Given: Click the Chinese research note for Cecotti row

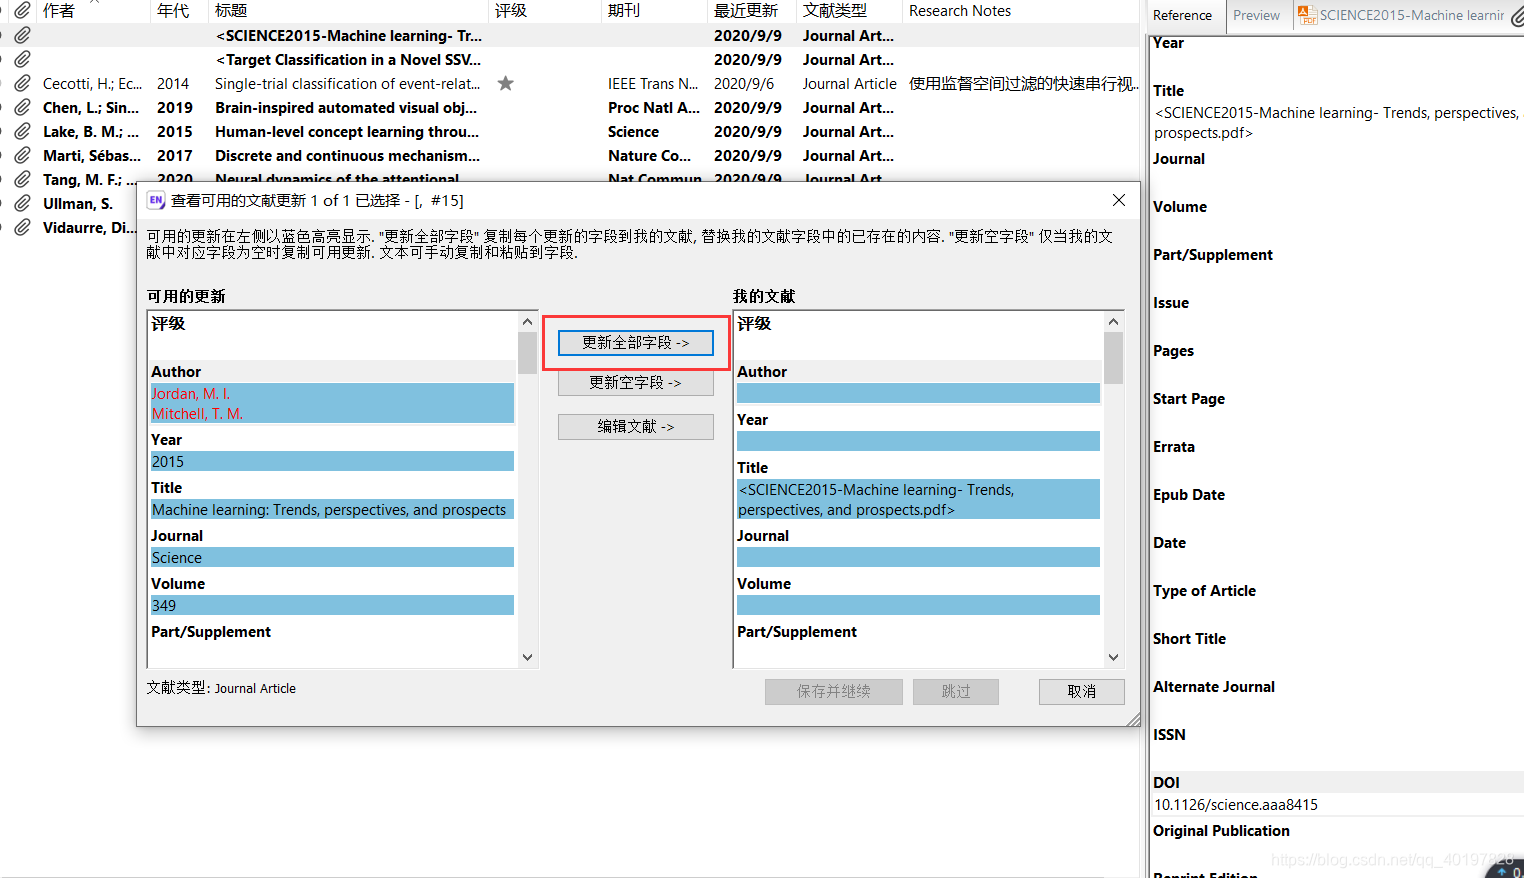Looking at the screenshot, I should point(1023,83).
